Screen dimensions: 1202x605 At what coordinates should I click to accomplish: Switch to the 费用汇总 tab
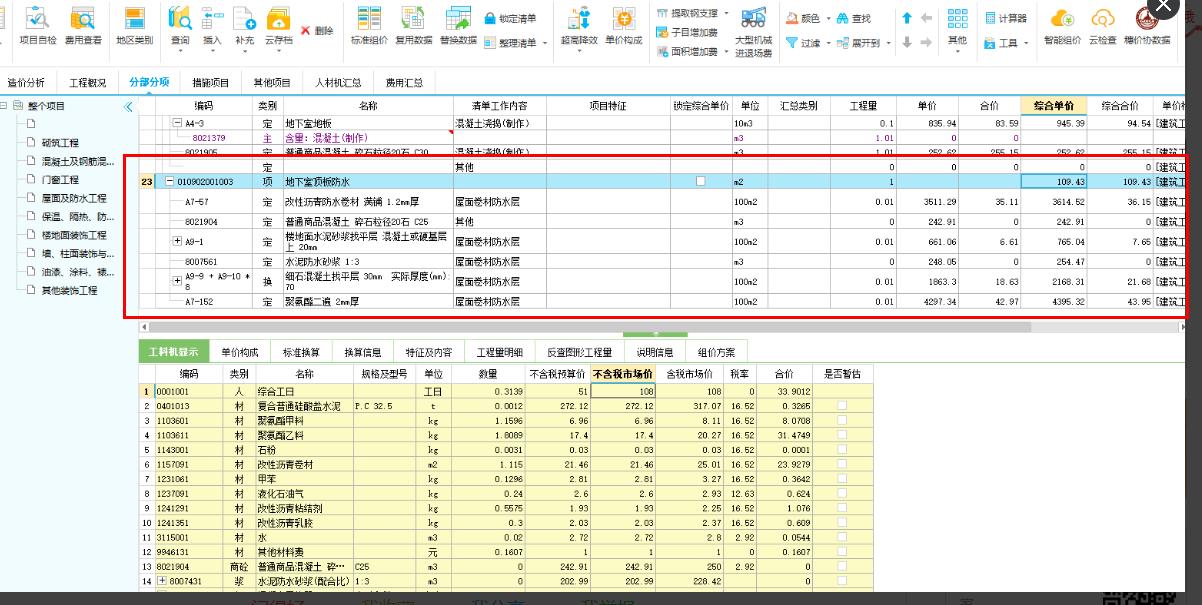[404, 82]
